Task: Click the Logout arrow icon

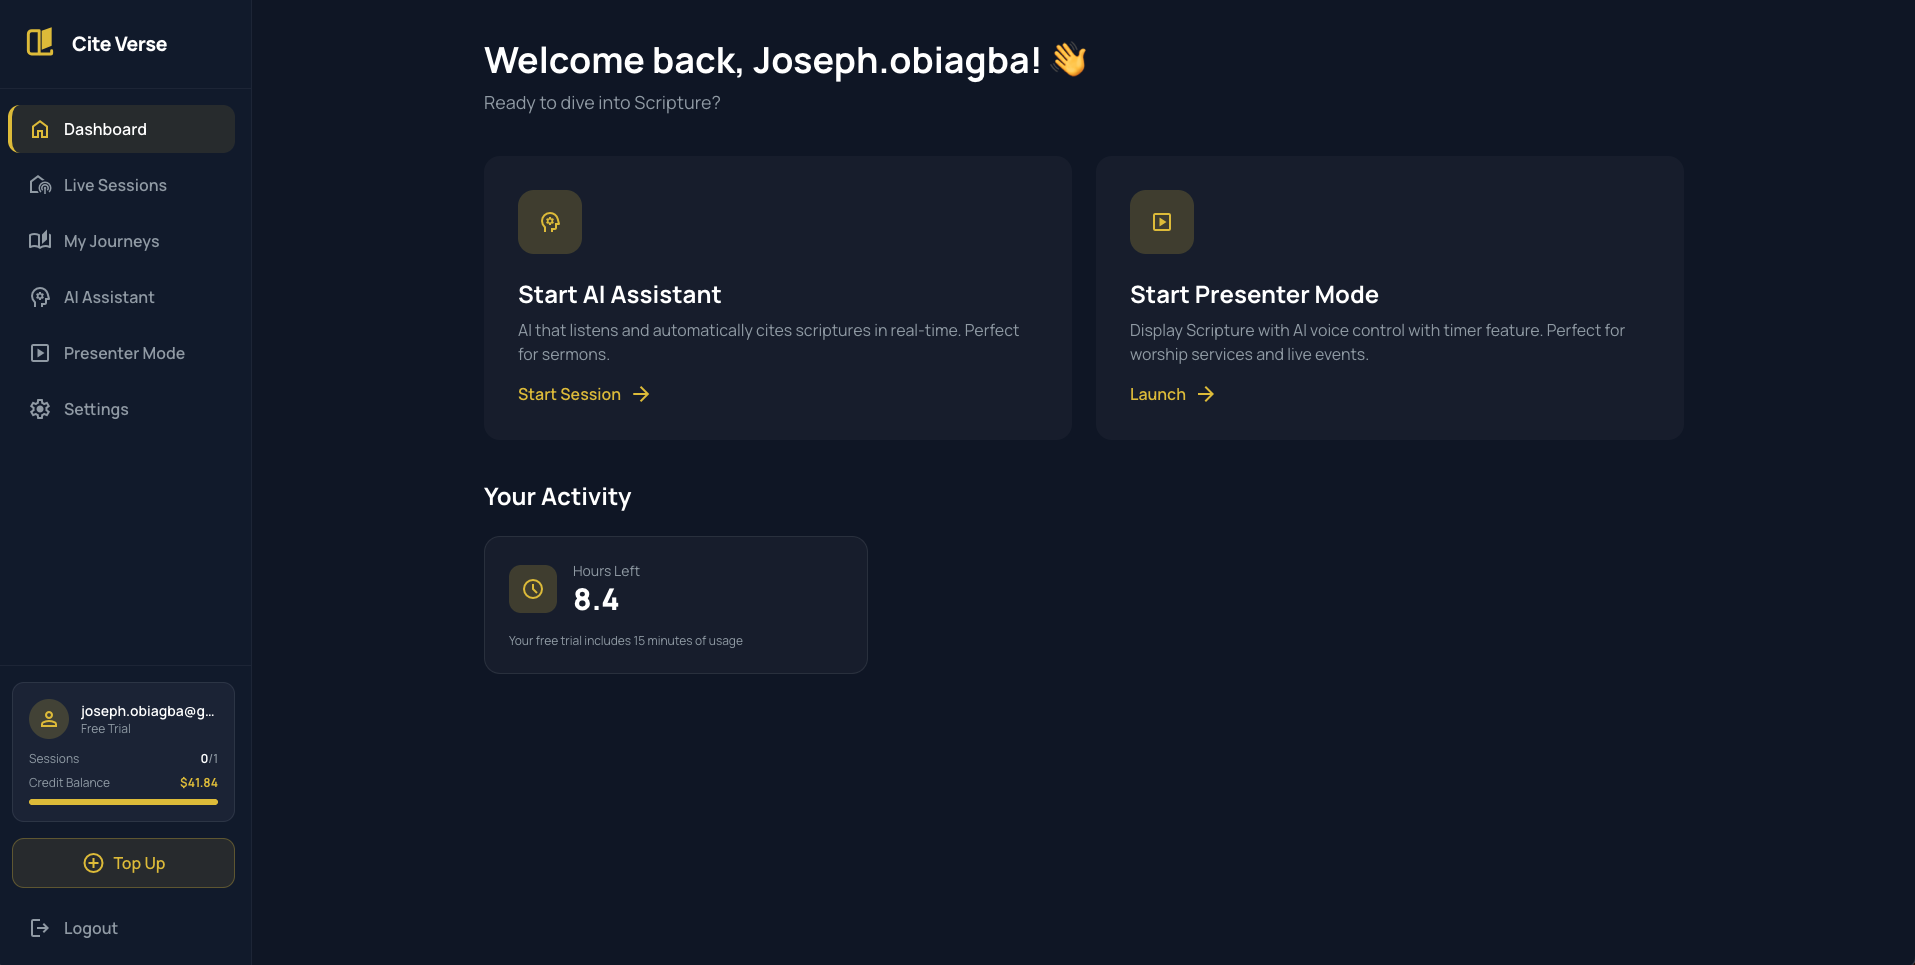Action: coord(38,927)
